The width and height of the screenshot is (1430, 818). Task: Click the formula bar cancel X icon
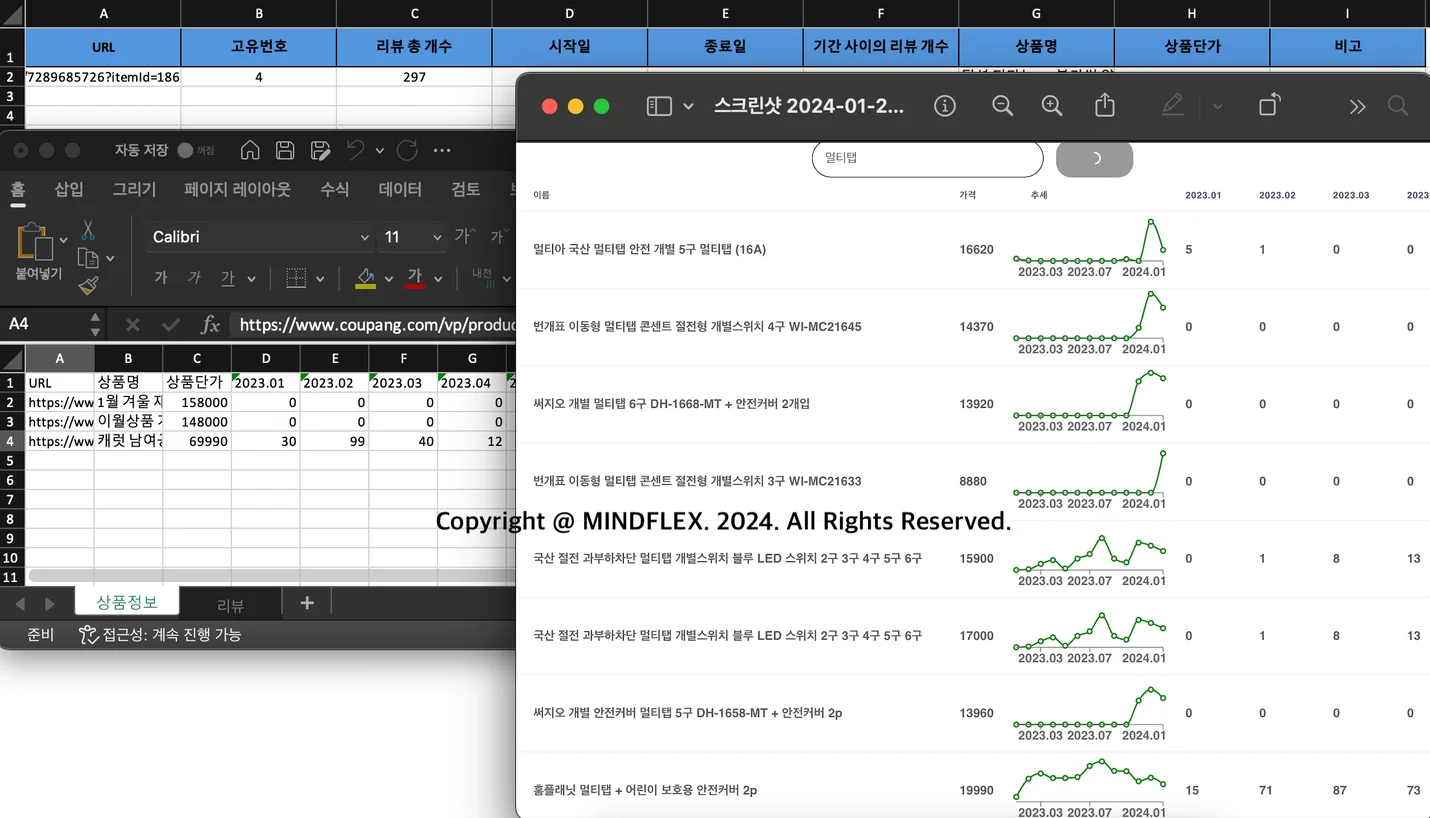(x=132, y=325)
